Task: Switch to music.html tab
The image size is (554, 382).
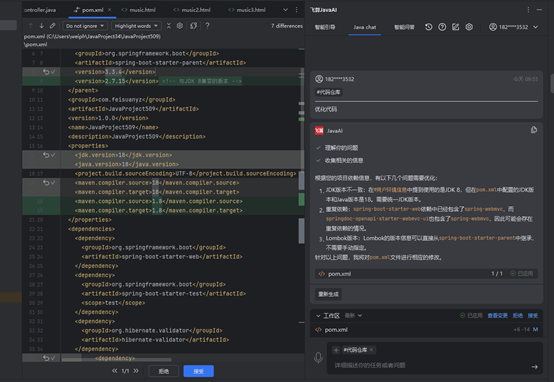Action: (138, 10)
